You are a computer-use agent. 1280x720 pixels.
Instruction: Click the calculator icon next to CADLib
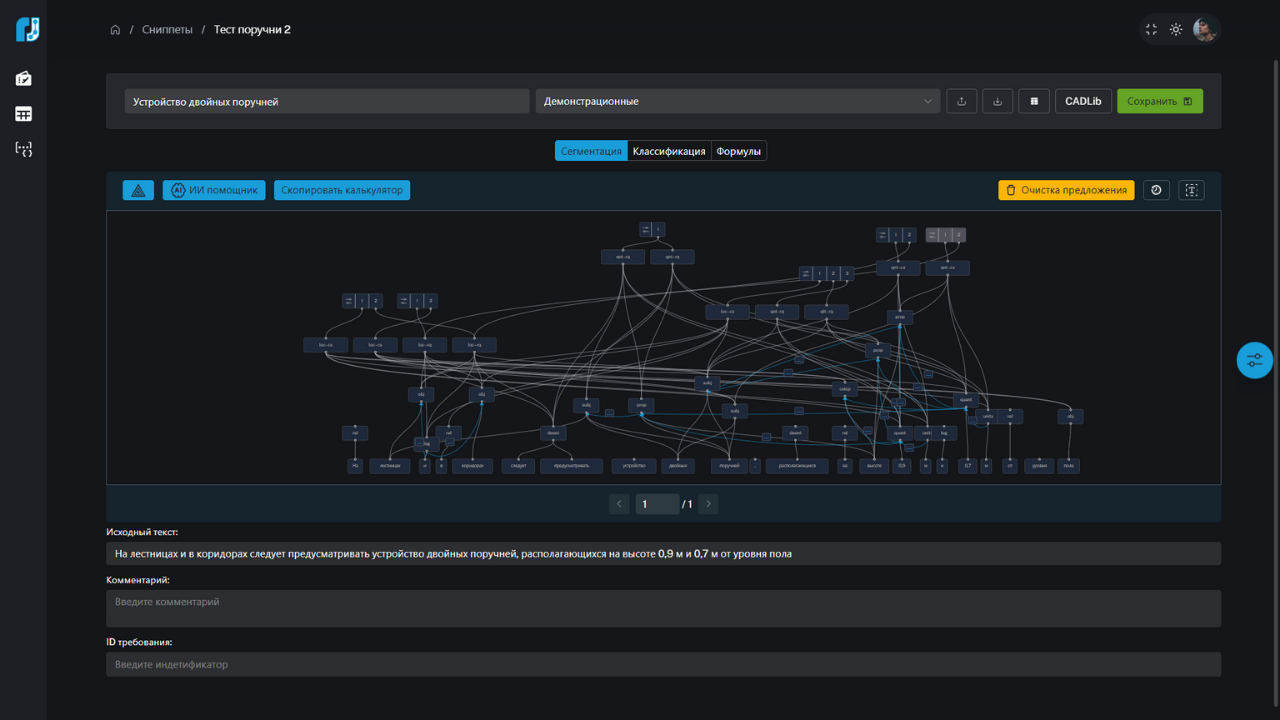click(1034, 101)
